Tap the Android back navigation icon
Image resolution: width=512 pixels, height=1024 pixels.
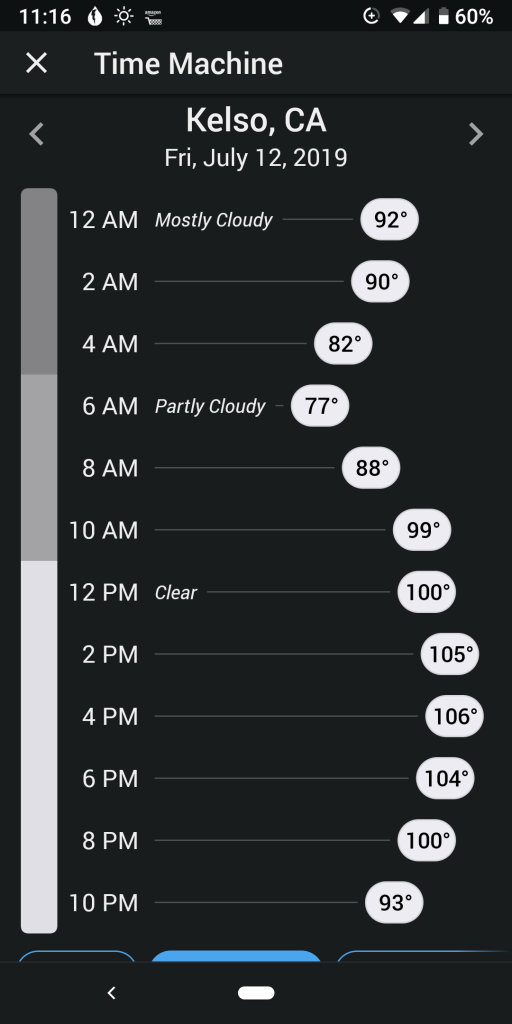click(x=112, y=993)
